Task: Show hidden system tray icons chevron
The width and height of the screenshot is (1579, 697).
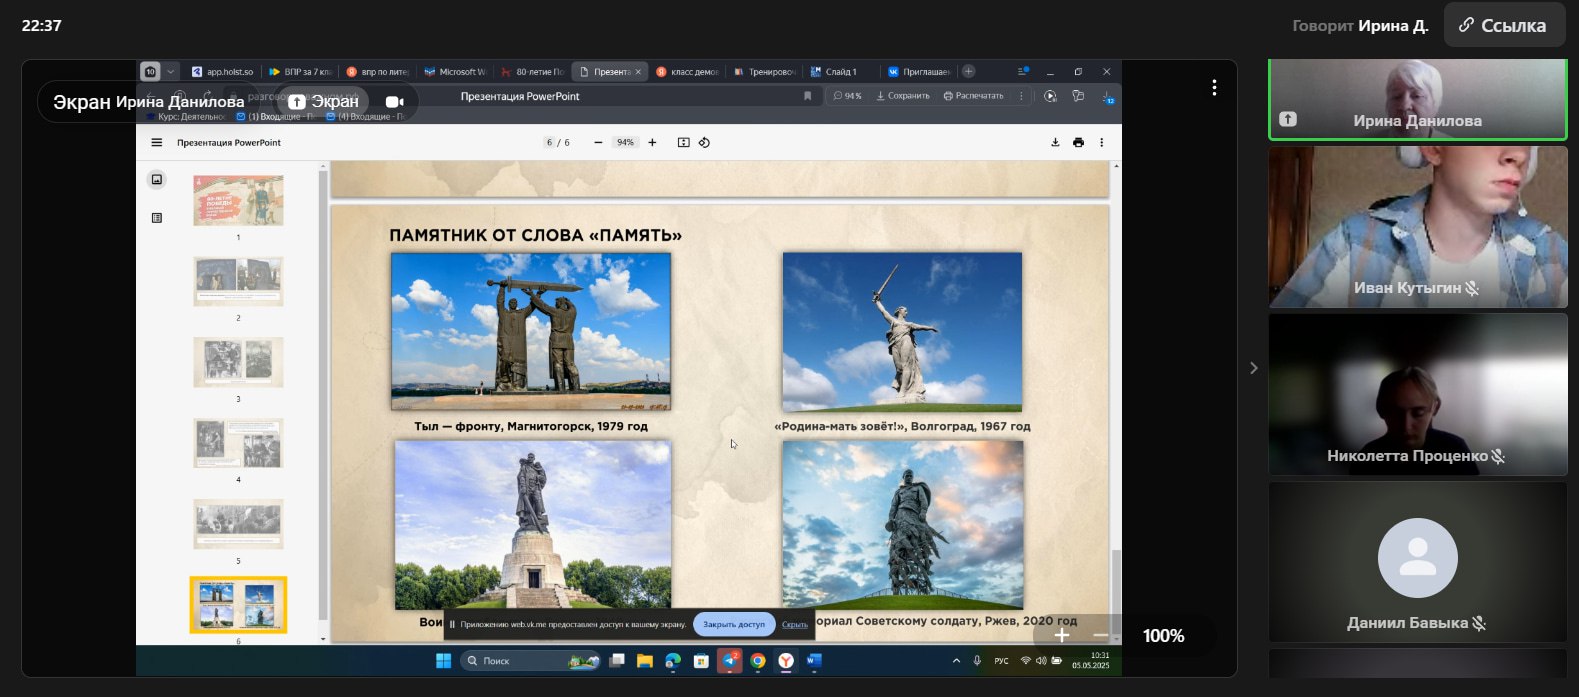Action: (956, 660)
